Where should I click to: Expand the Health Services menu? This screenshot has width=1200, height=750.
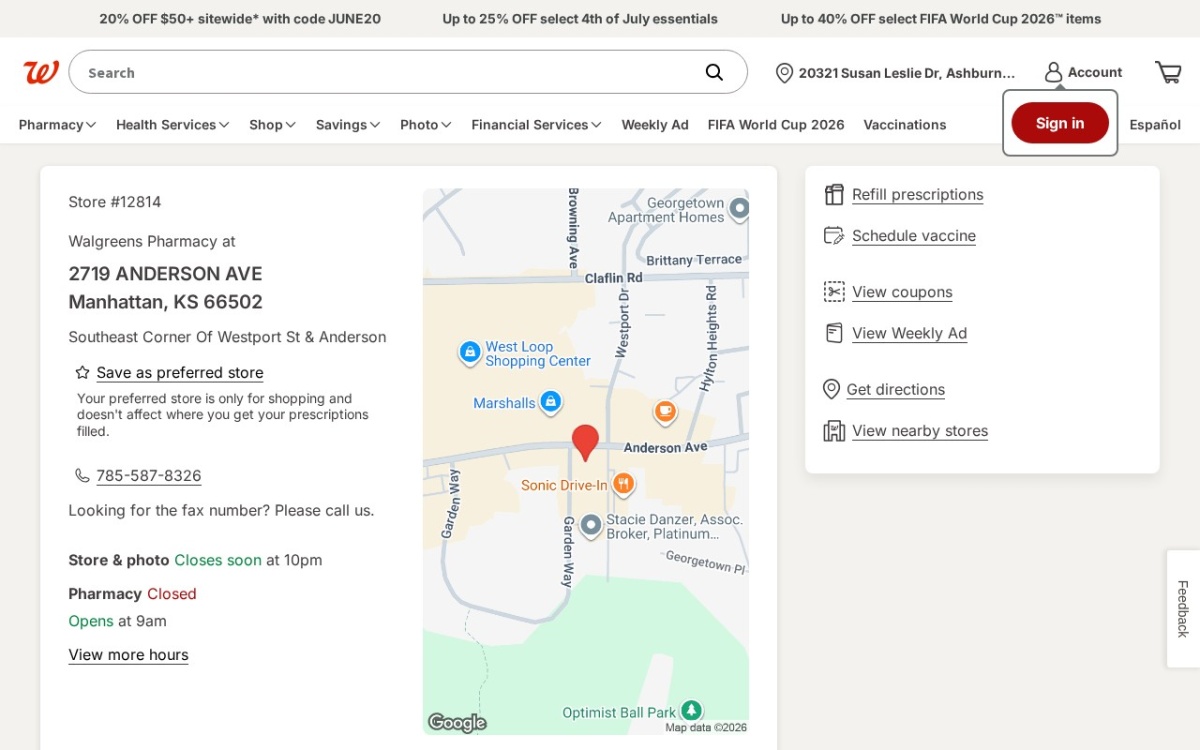[172, 124]
